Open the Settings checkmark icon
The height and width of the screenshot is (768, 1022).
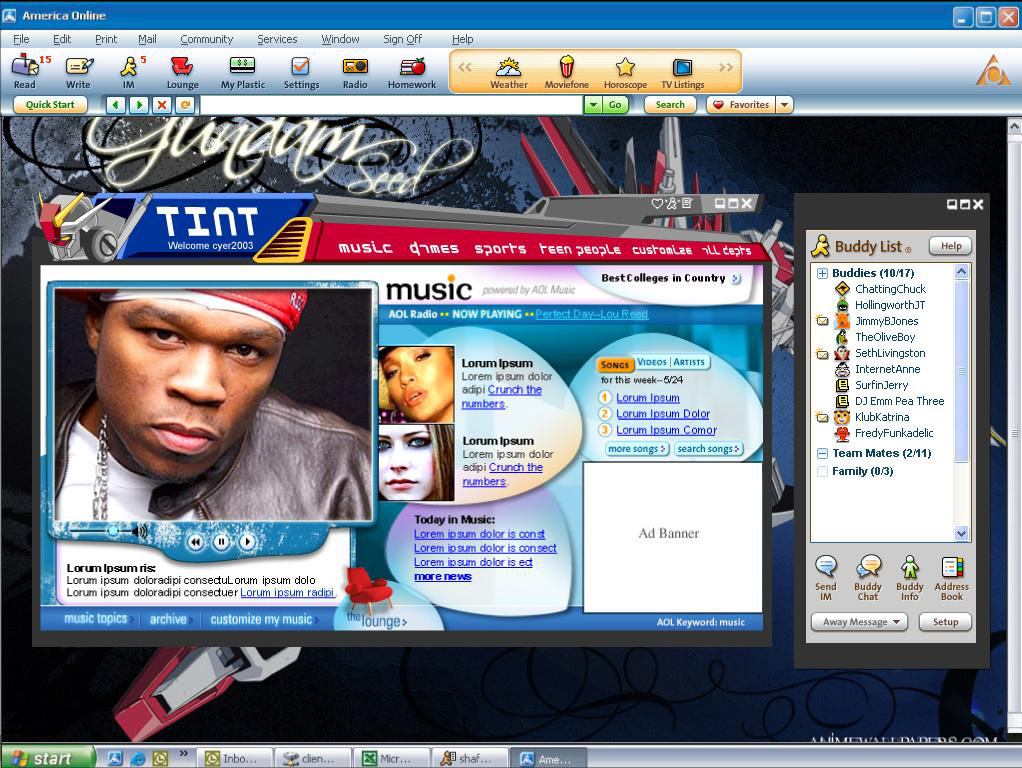pyautogui.click(x=301, y=71)
